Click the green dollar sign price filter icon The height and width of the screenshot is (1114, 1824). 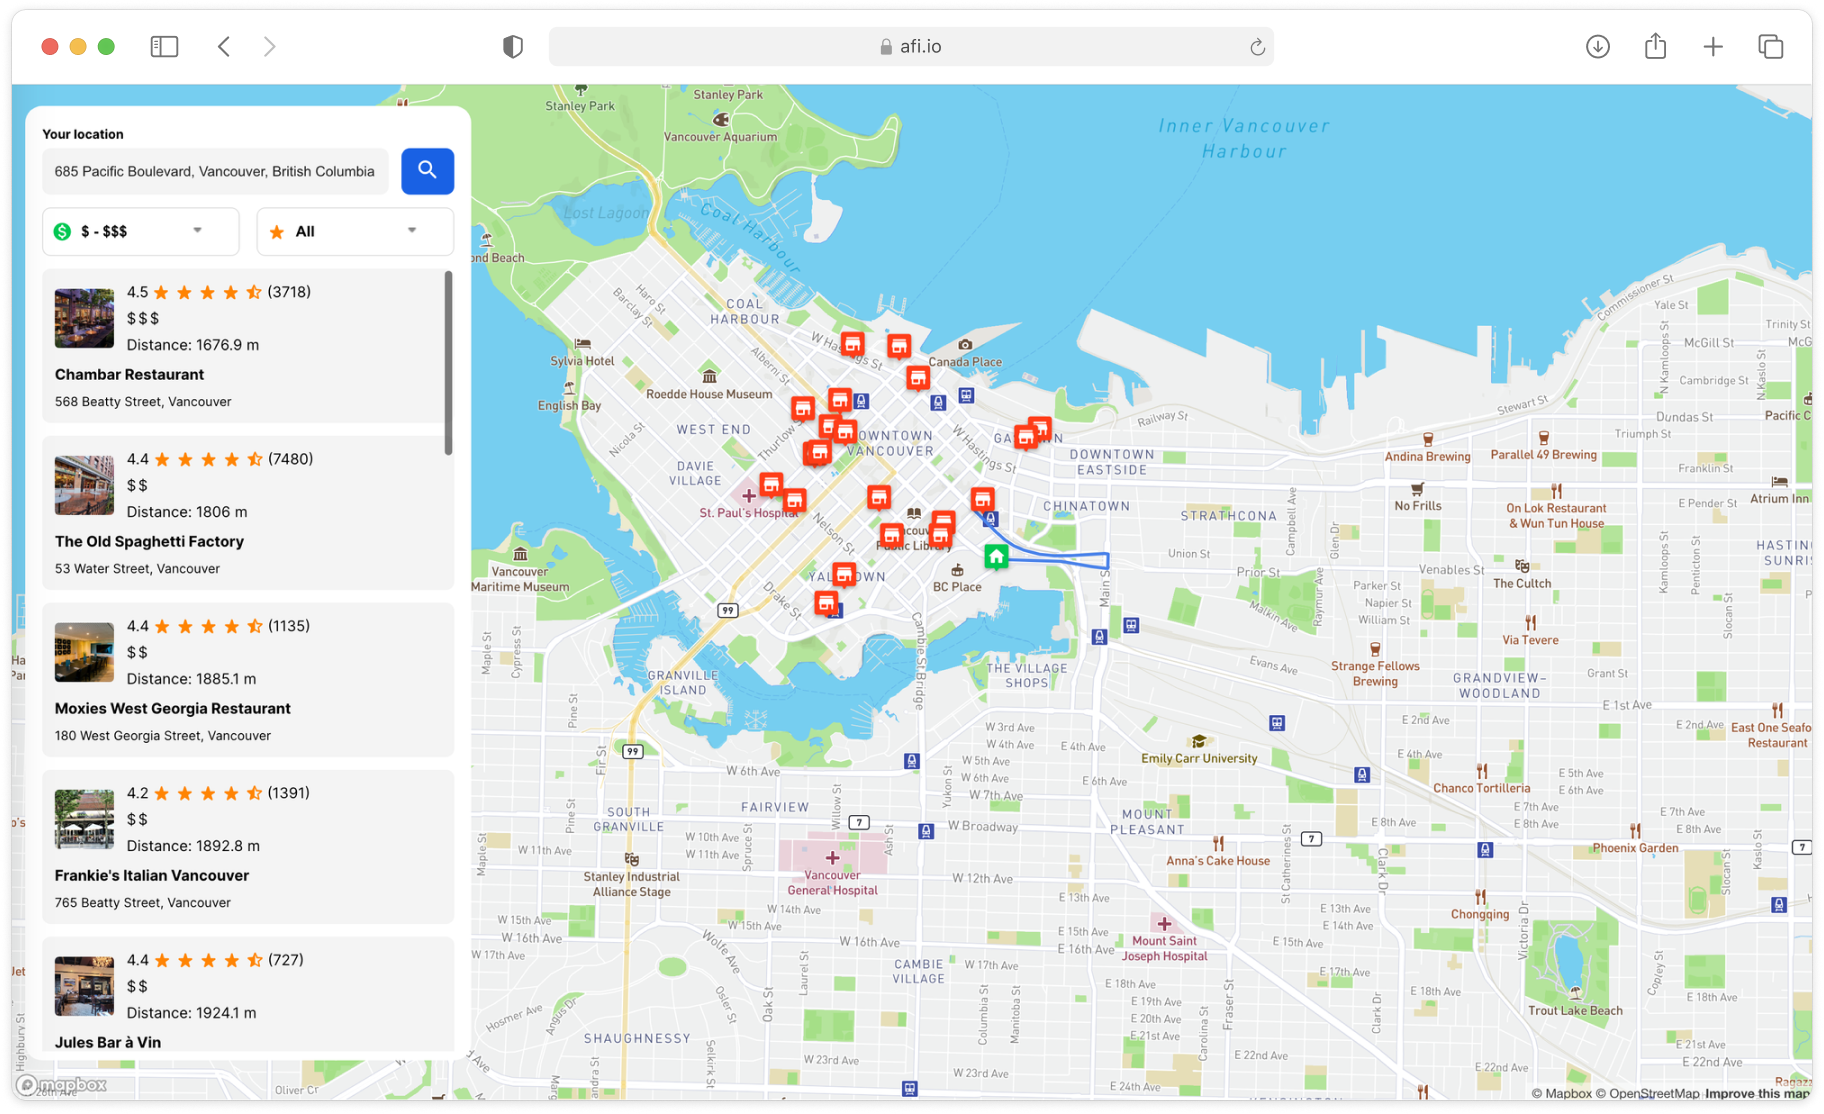pyautogui.click(x=62, y=231)
